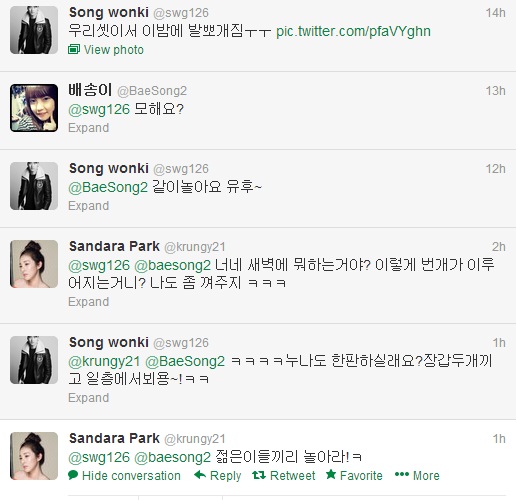Image resolution: width=516 pixels, height=500 pixels.
Task: Open the Sandara Park name in the 2h tweet
Action: tap(114, 246)
